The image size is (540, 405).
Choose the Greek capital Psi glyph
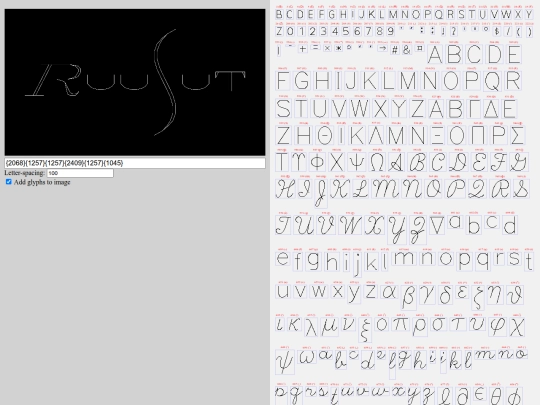point(357,162)
